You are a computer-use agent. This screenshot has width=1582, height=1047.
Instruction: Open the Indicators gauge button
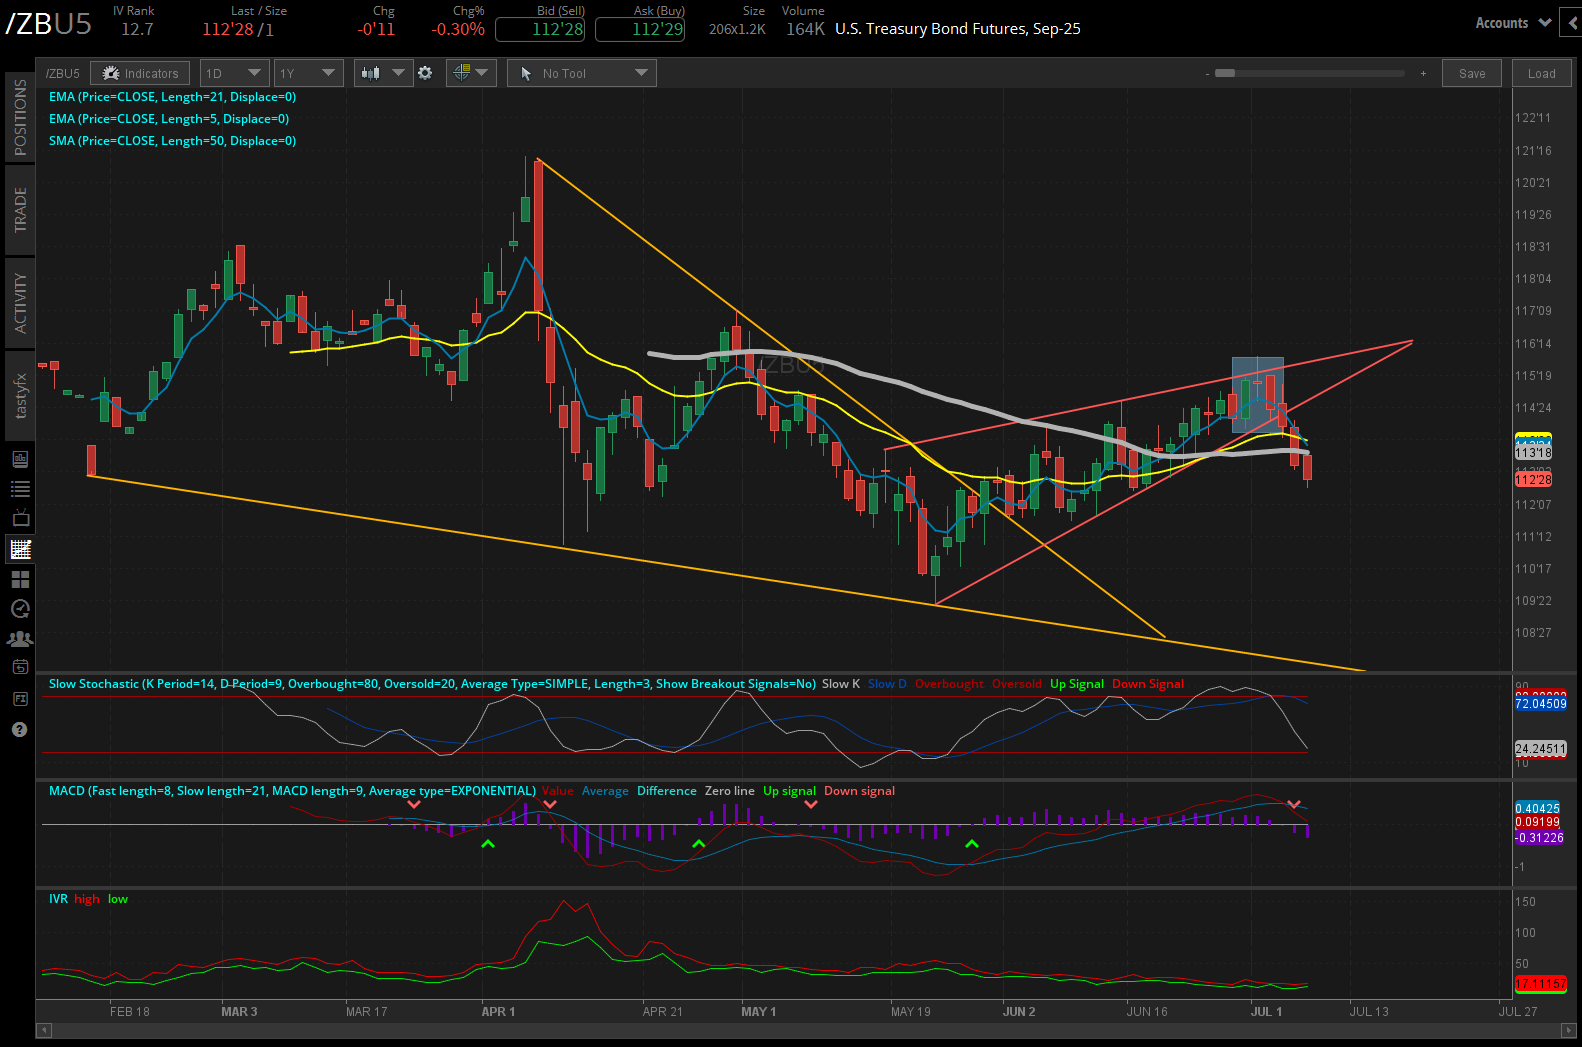tap(140, 73)
